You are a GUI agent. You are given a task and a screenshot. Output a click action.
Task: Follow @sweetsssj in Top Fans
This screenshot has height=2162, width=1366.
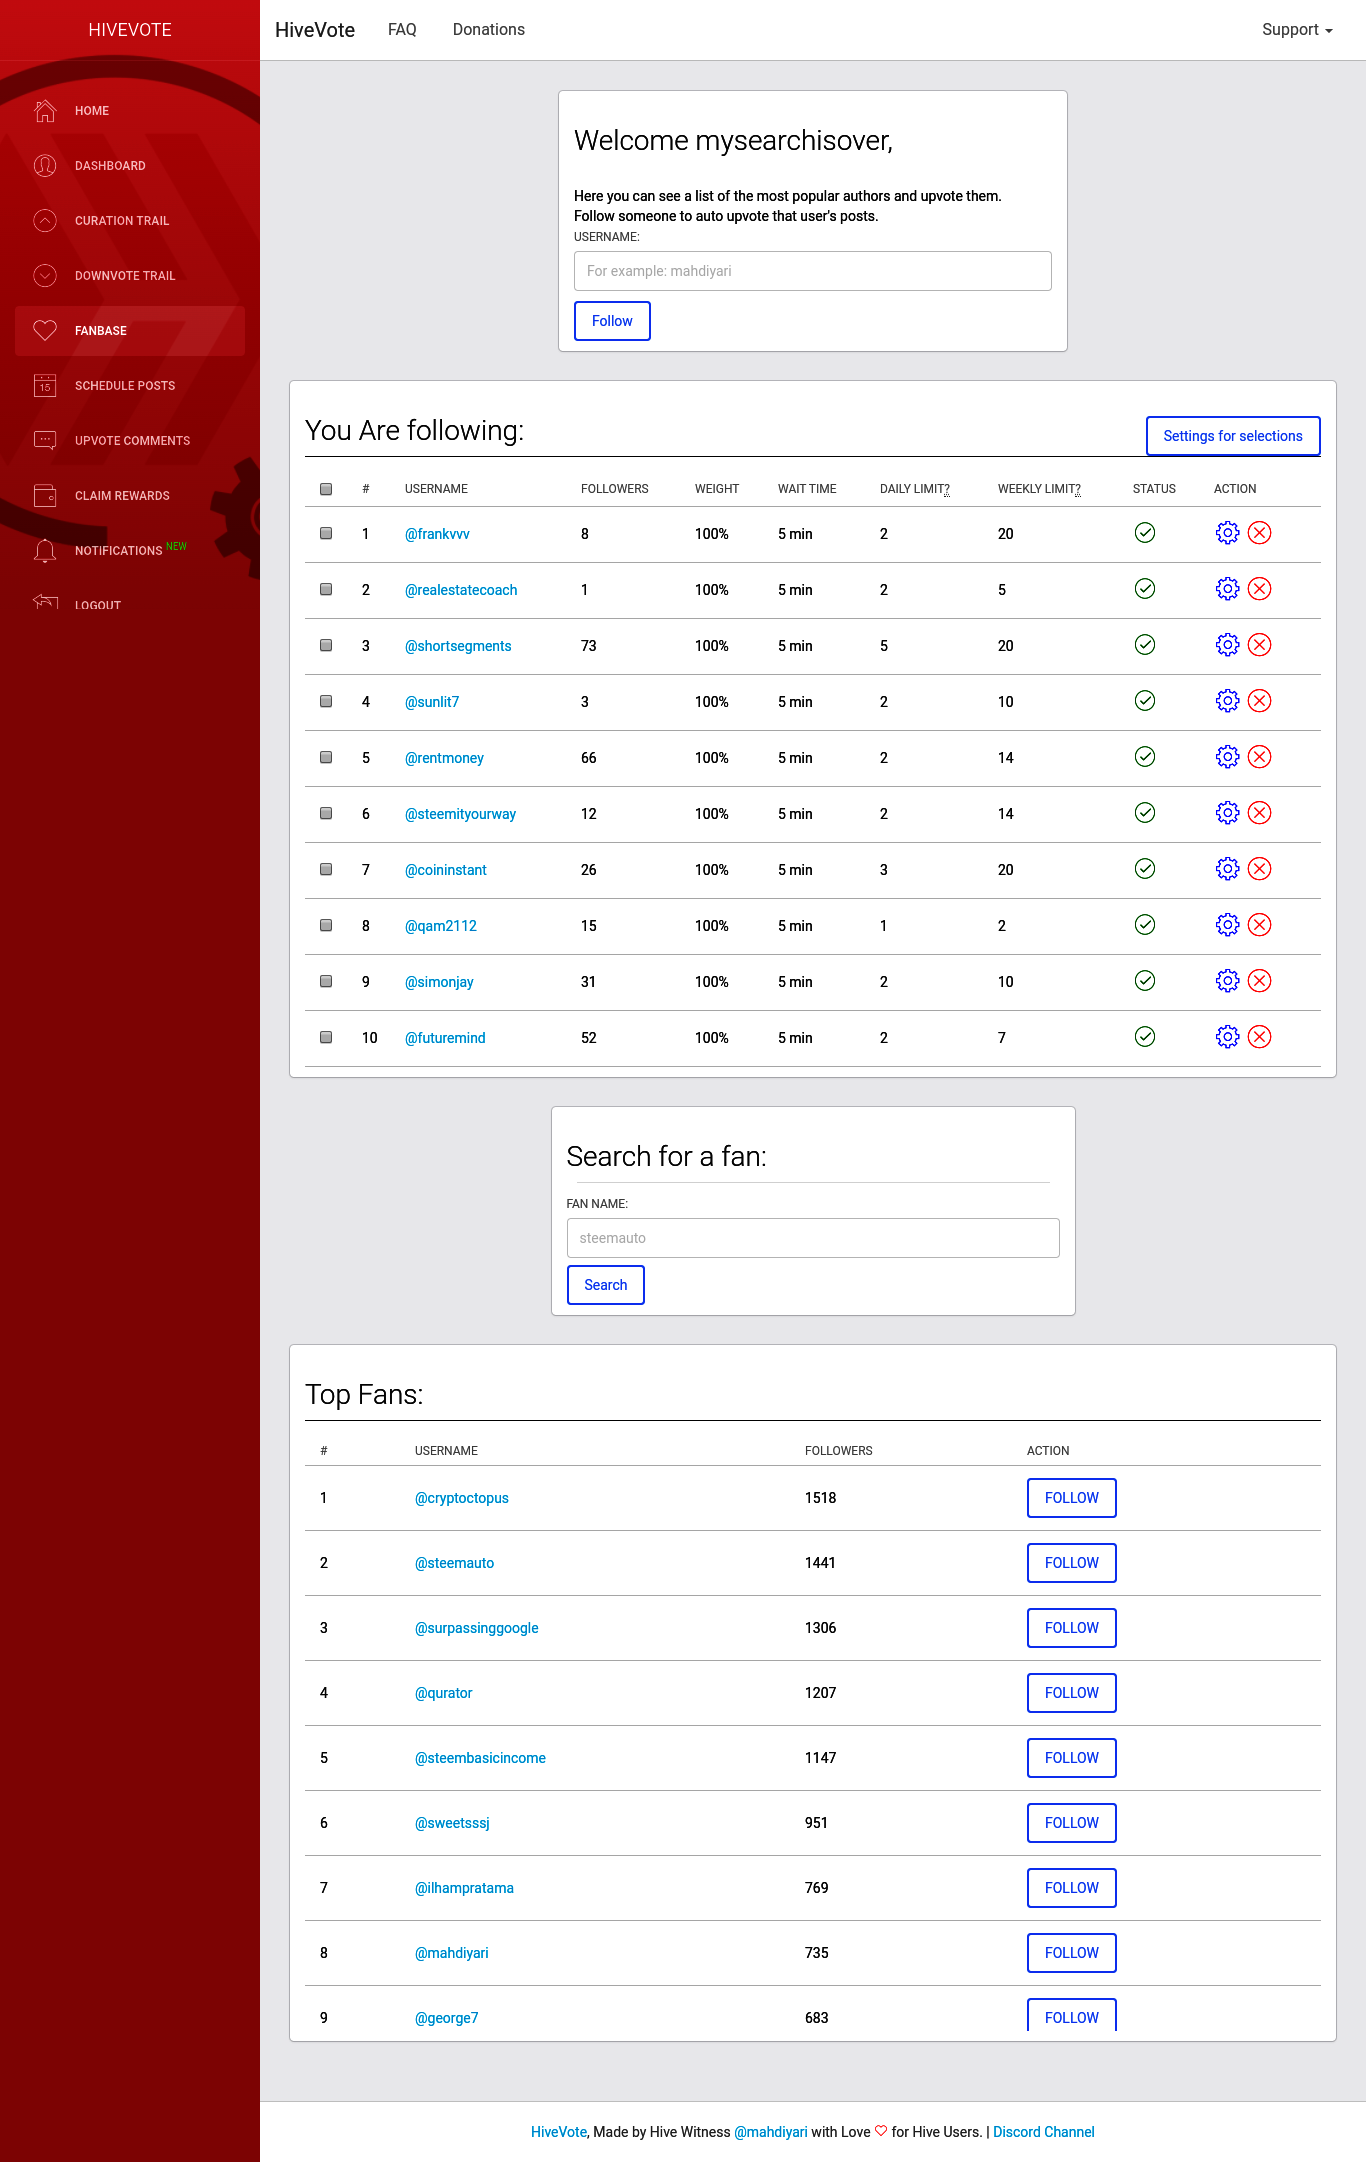point(1072,1823)
